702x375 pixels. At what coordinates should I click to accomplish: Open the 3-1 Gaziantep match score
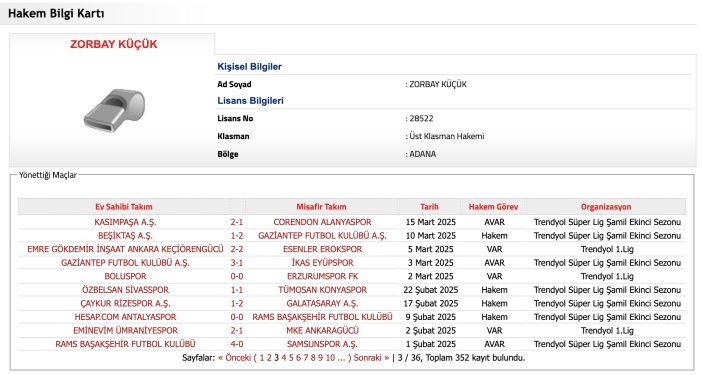pos(237,263)
